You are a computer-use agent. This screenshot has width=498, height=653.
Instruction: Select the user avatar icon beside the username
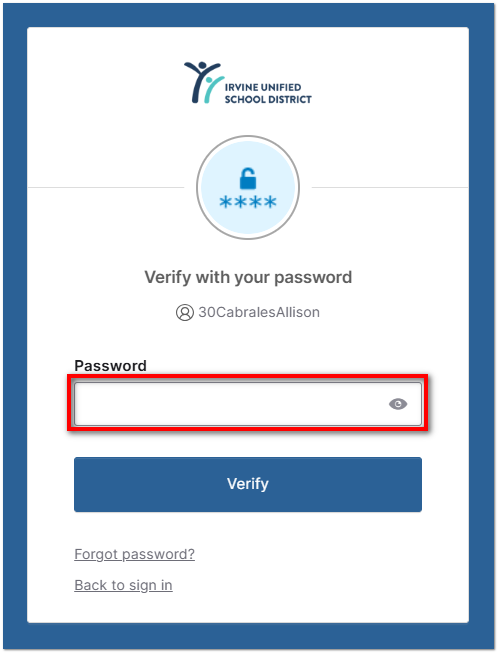[x=184, y=312]
